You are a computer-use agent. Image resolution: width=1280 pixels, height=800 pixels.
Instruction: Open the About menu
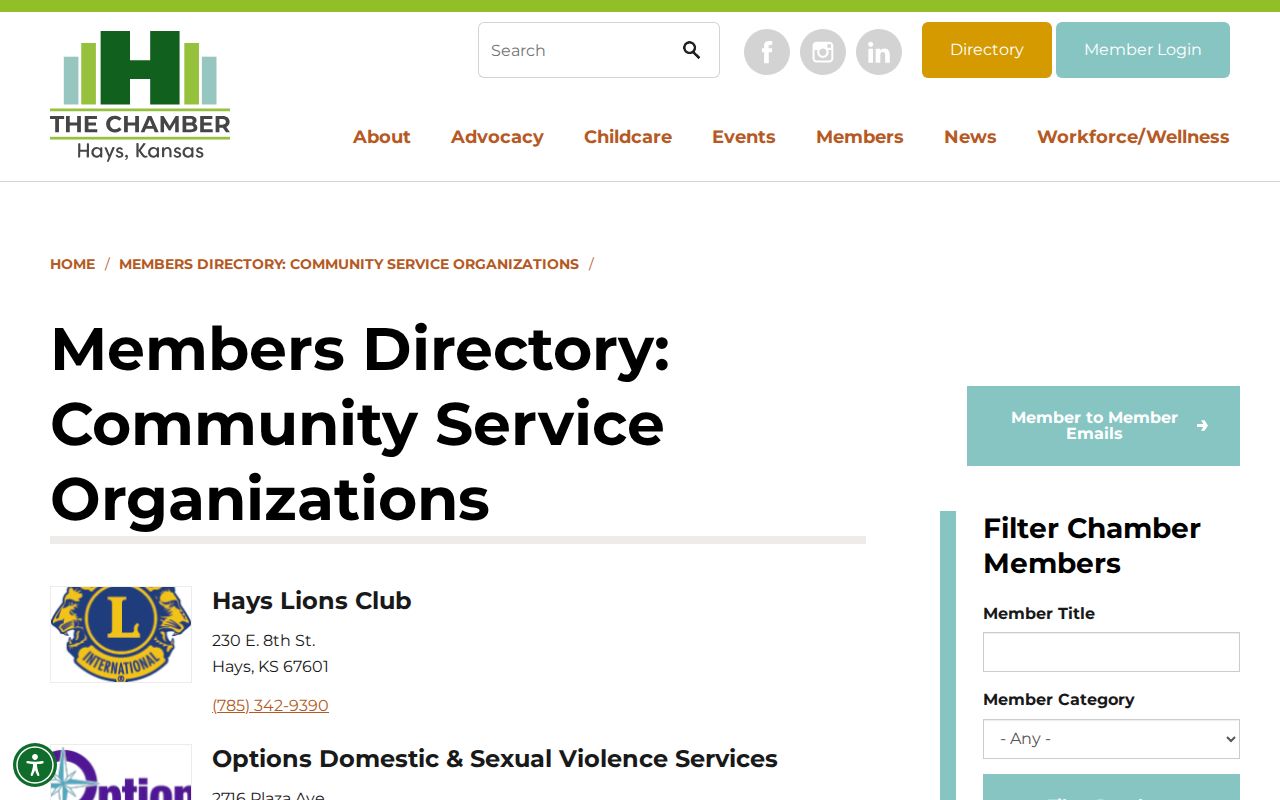[381, 137]
